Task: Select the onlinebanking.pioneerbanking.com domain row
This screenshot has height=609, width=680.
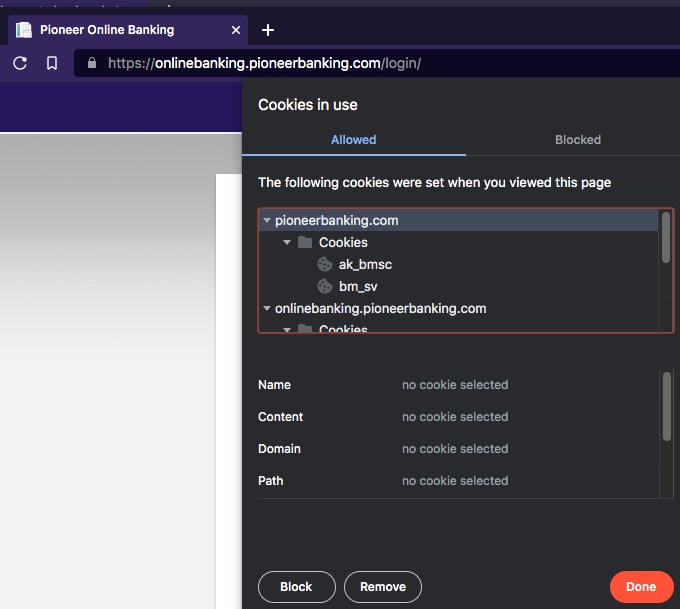Action: pyautogui.click(x=459, y=308)
